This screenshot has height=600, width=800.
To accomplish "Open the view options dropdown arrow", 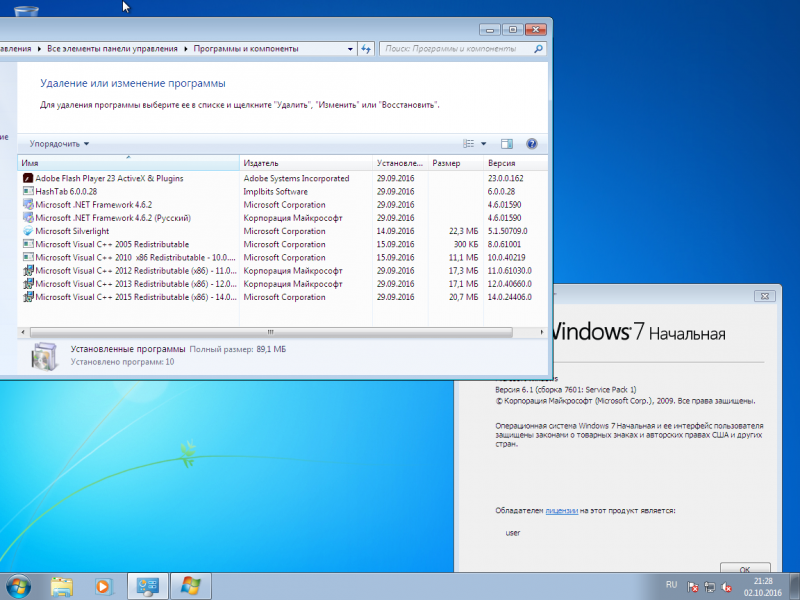I will (x=484, y=144).
